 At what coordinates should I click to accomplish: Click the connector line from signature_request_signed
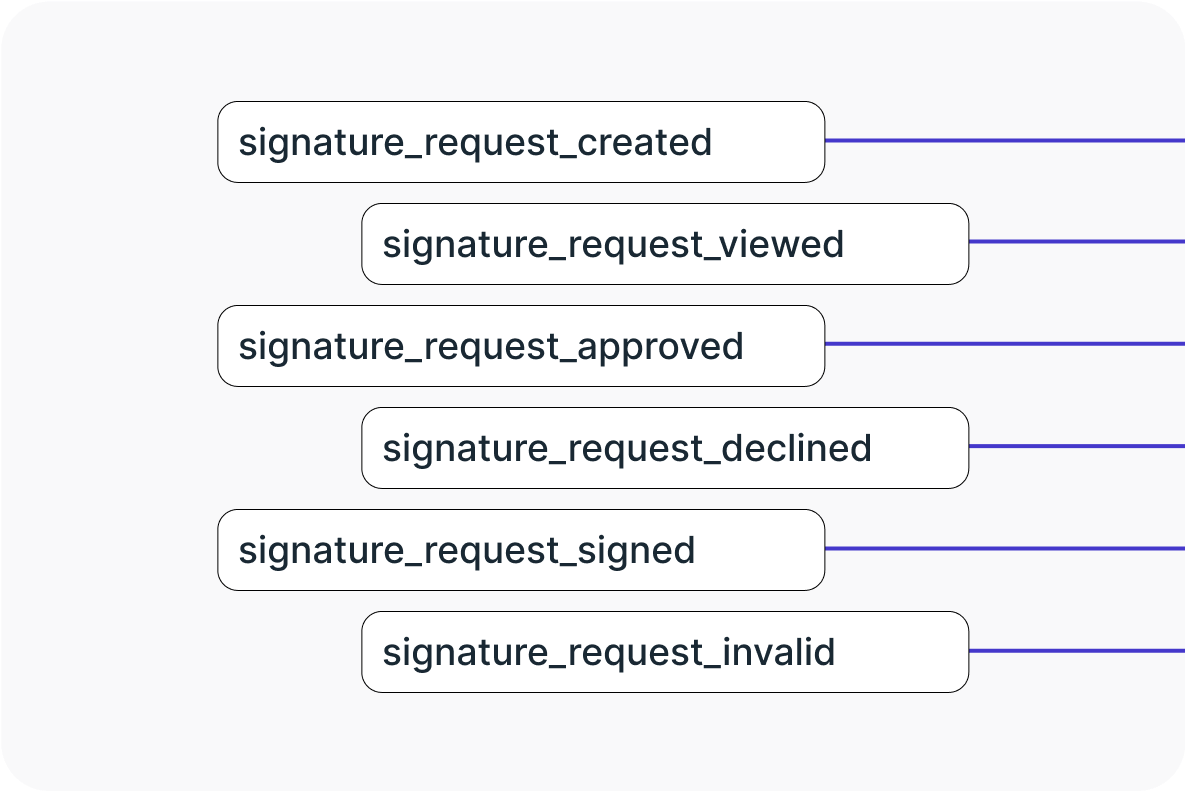click(1005, 549)
